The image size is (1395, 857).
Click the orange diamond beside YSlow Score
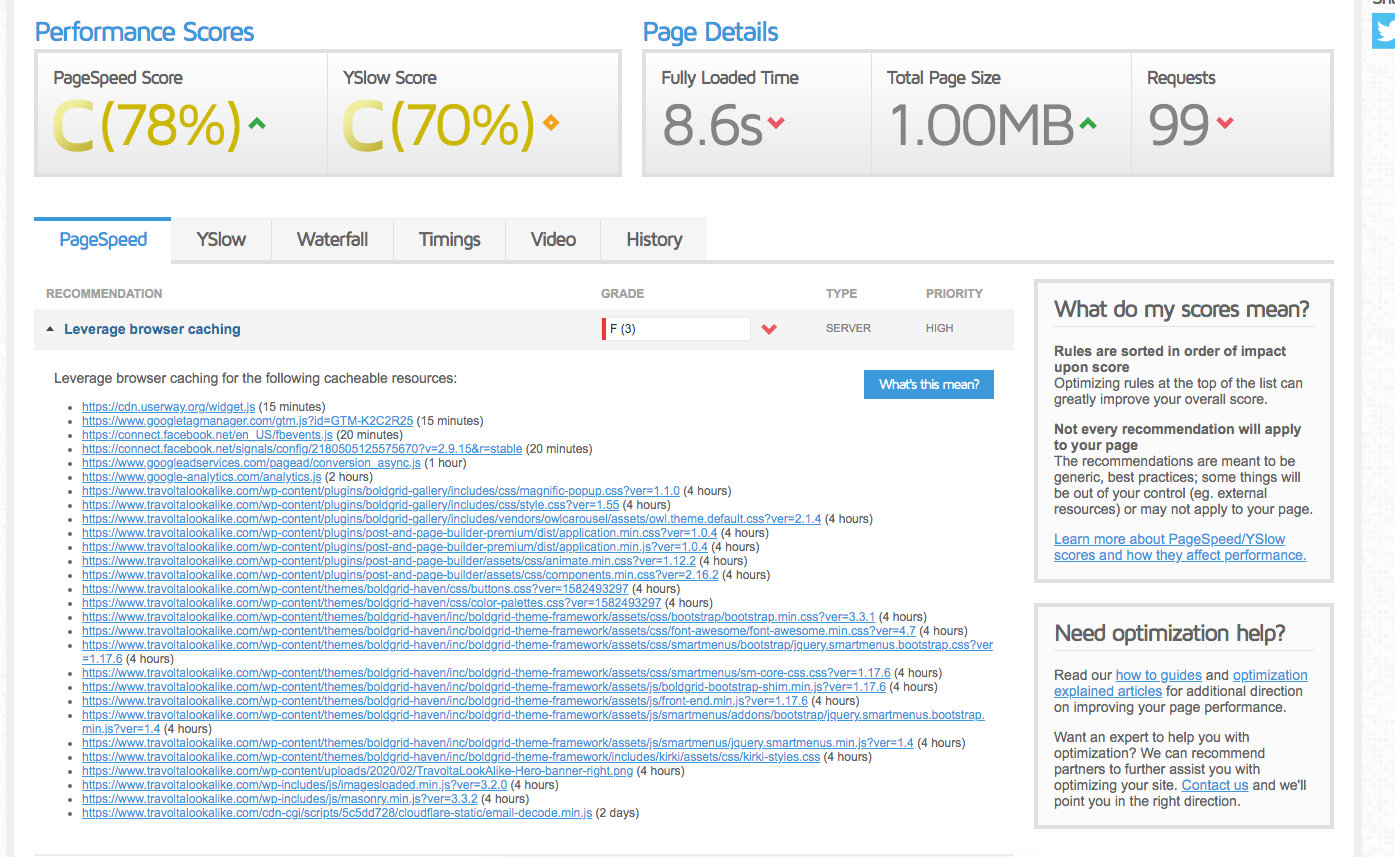(549, 123)
